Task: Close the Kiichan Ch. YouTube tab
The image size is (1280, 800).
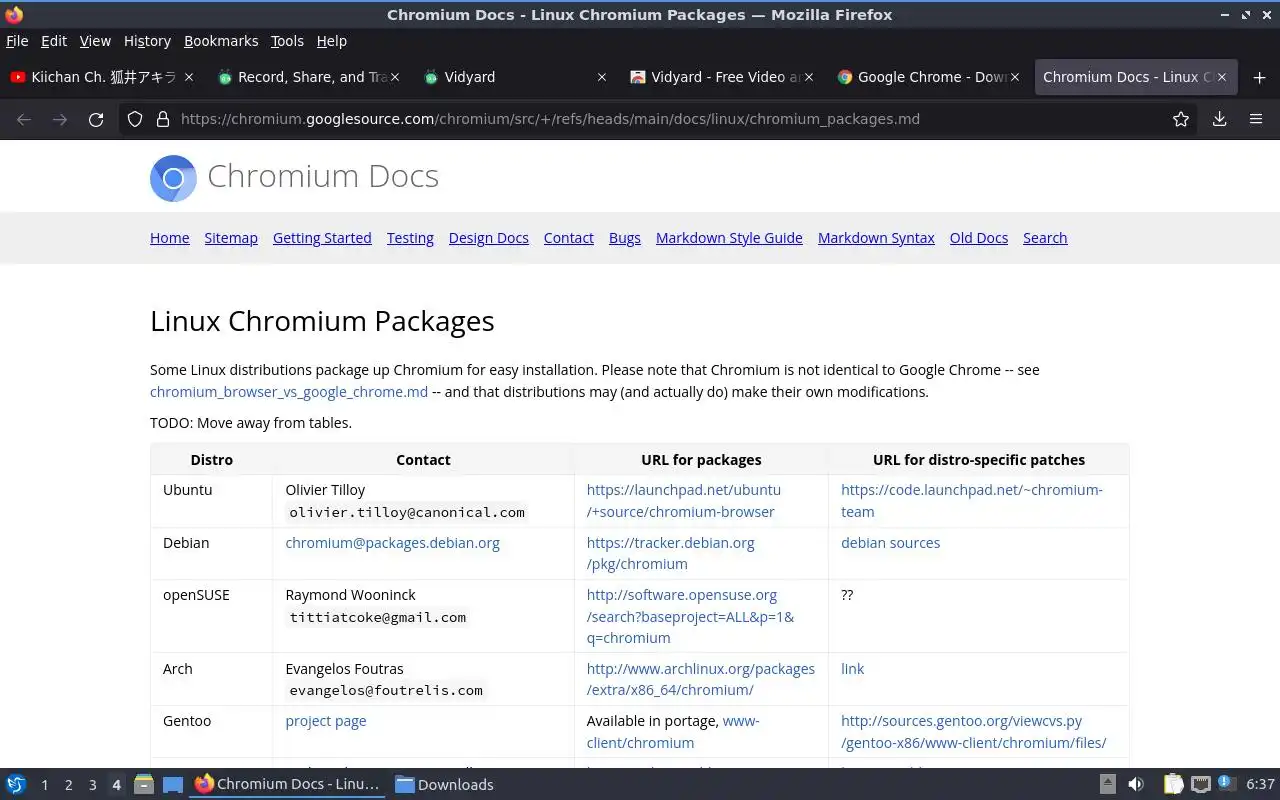Action: [189, 77]
